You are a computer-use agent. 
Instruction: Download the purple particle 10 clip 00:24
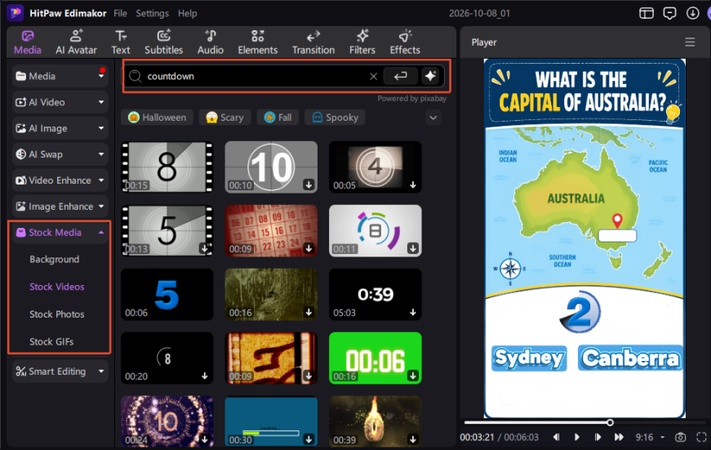pyautogui.click(x=205, y=440)
